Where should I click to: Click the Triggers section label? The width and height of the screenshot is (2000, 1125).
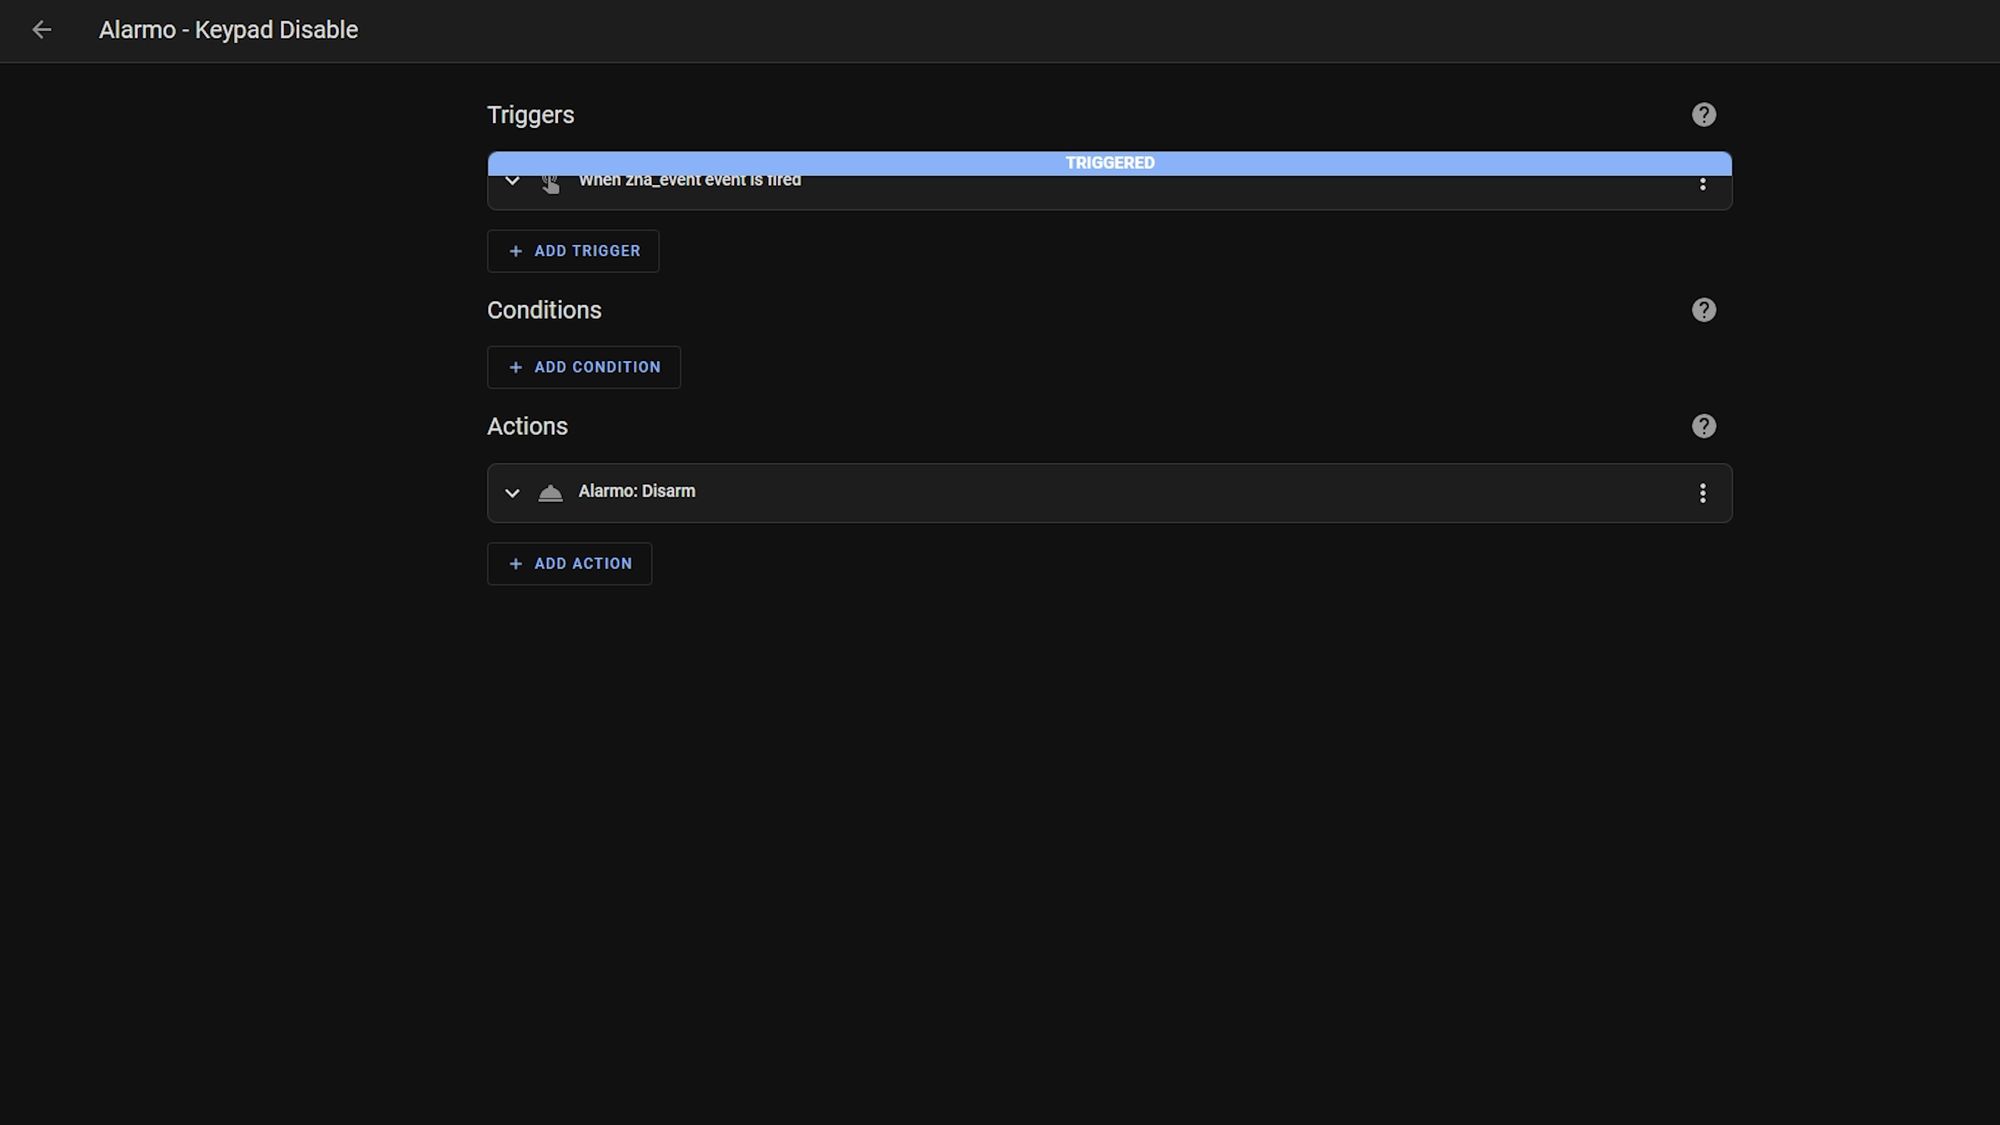tap(530, 114)
